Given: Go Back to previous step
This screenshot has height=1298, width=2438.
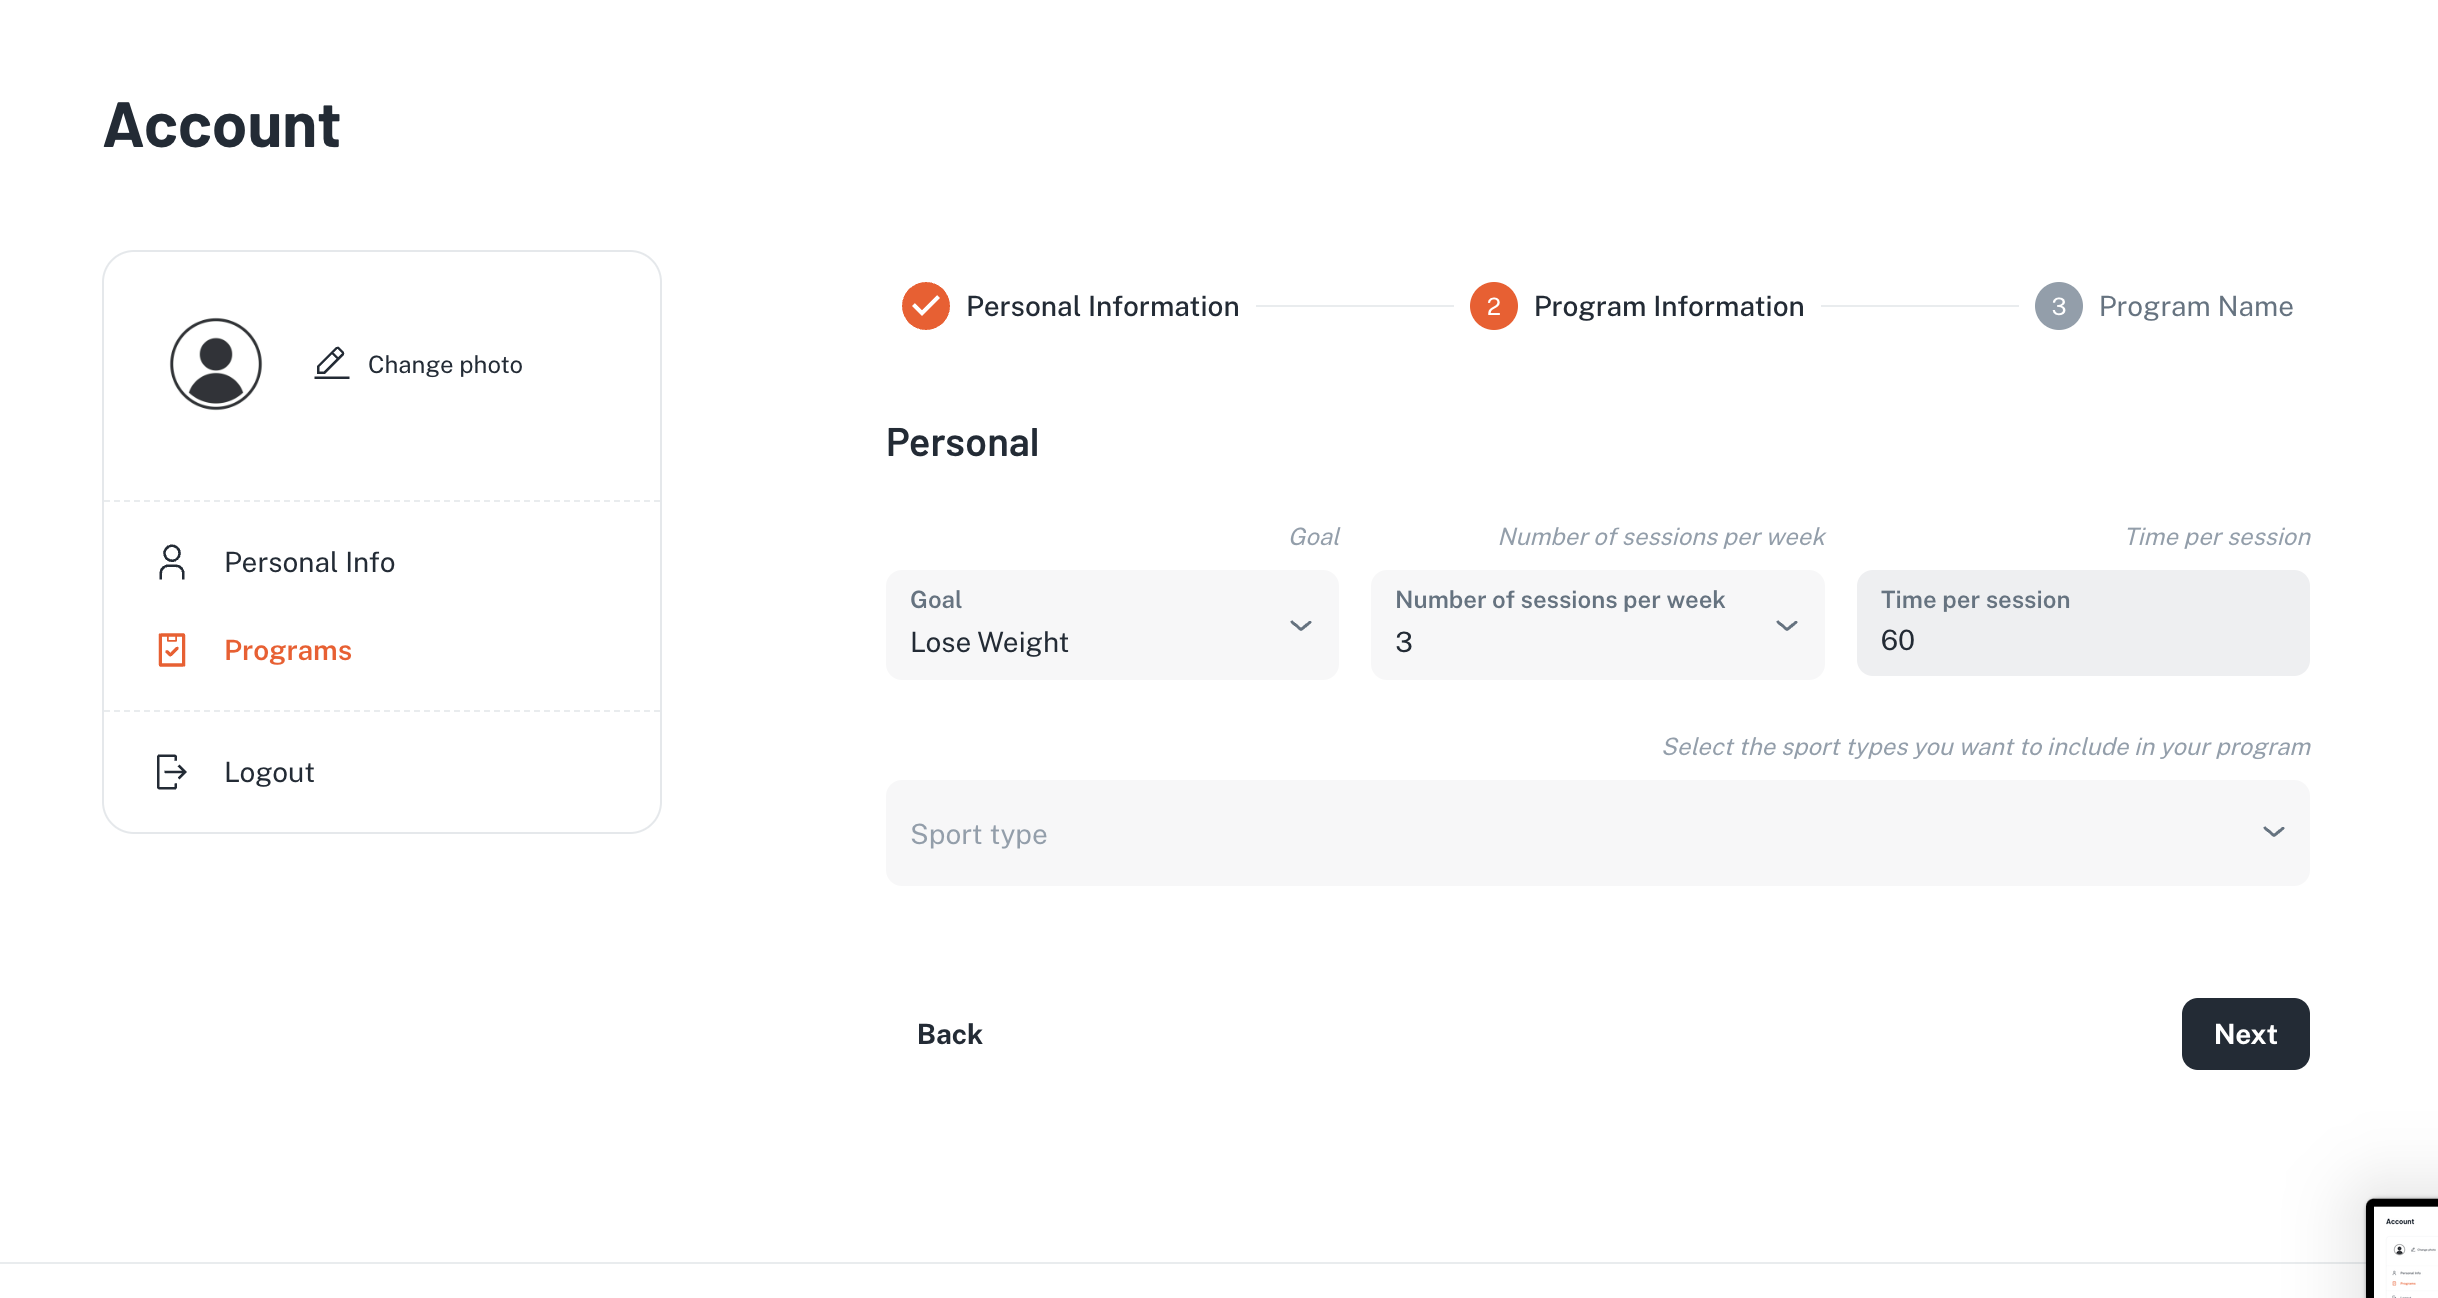Looking at the screenshot, I should pyautogui.click(x=949, y=1034).
